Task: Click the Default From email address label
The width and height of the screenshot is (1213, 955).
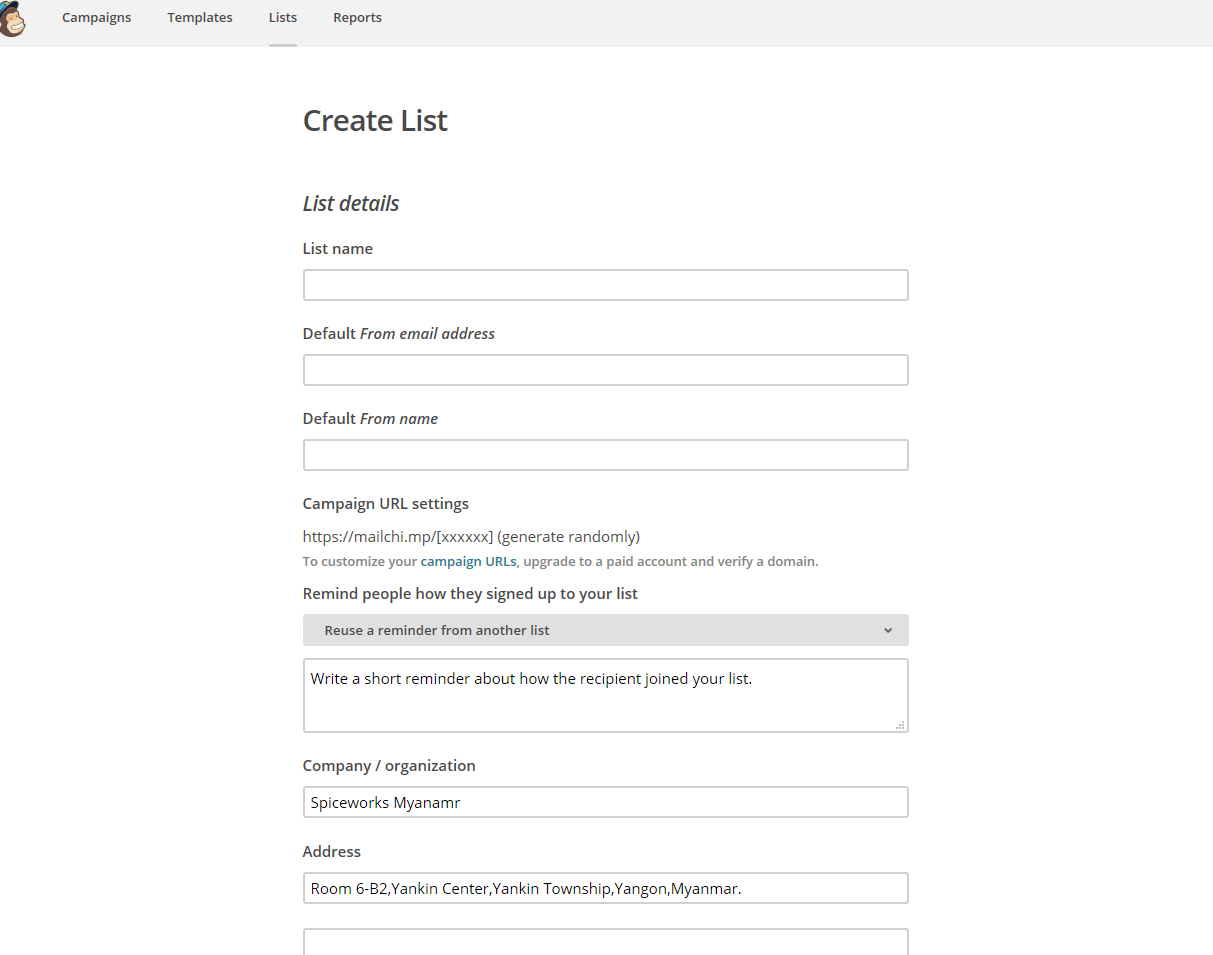Action: click(x=399, y=334)
